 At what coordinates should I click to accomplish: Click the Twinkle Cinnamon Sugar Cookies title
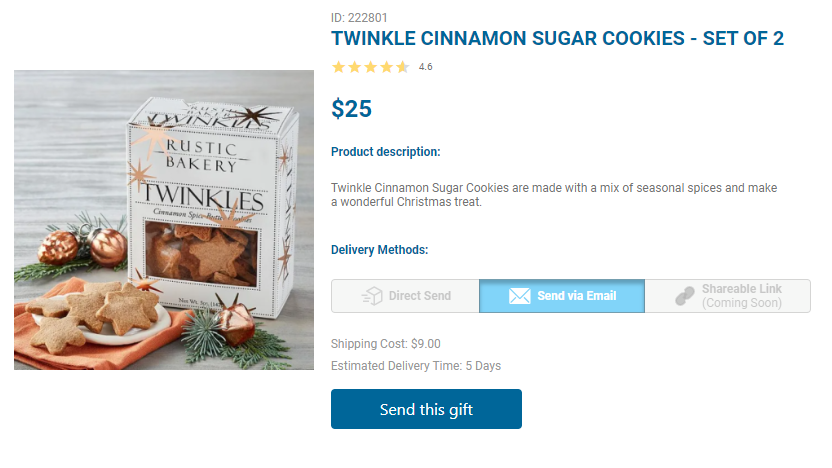tap(557, 39)
